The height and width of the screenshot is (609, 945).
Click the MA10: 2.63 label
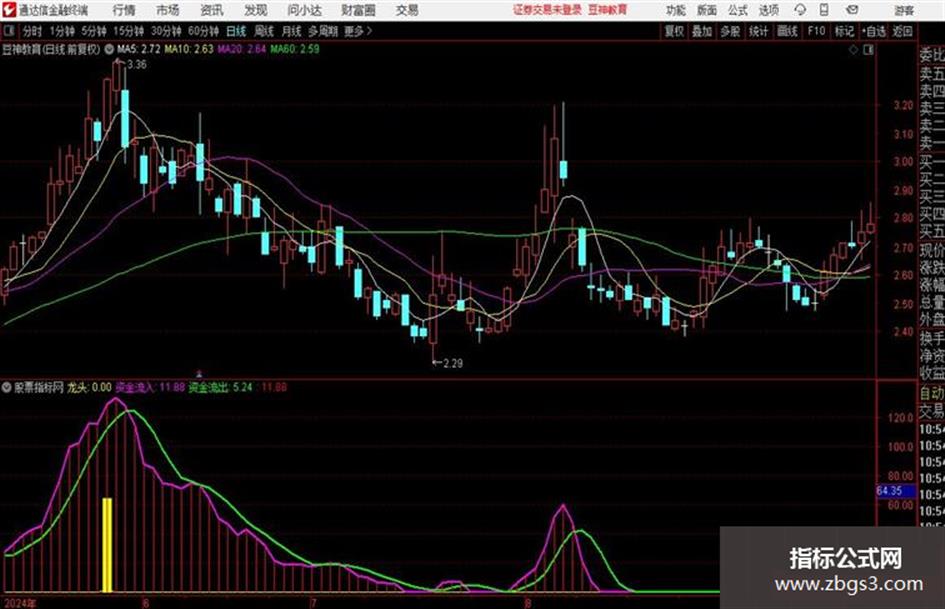189,49
